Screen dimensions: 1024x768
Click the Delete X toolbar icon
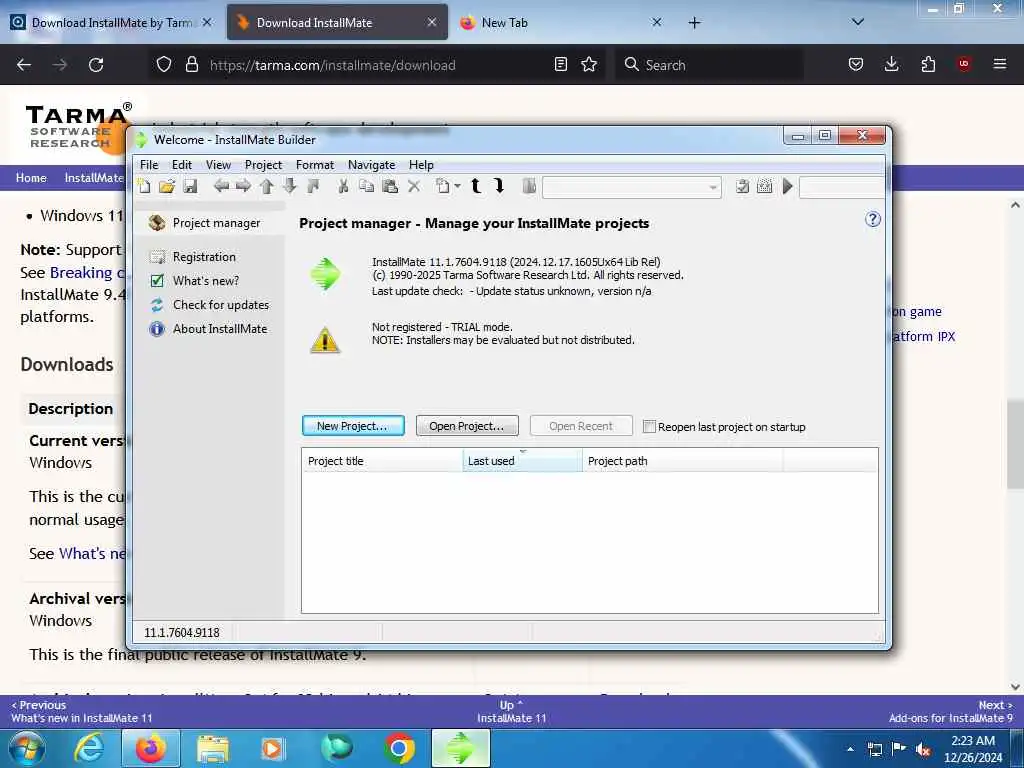[x=414, y=187]
